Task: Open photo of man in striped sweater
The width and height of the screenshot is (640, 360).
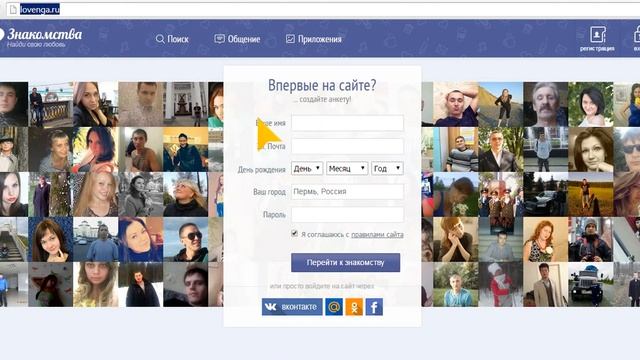Action: (x=456, y=149)
